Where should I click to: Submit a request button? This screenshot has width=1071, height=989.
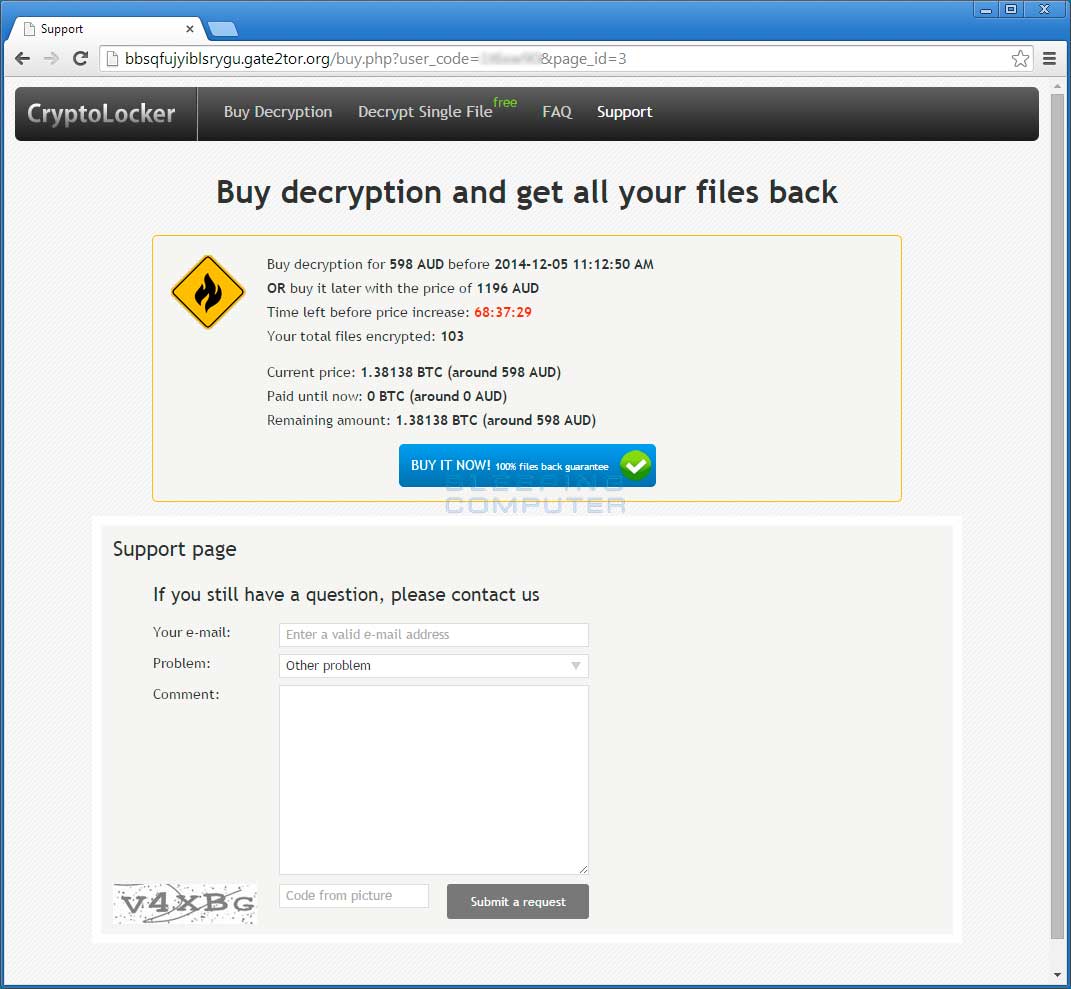518,902
